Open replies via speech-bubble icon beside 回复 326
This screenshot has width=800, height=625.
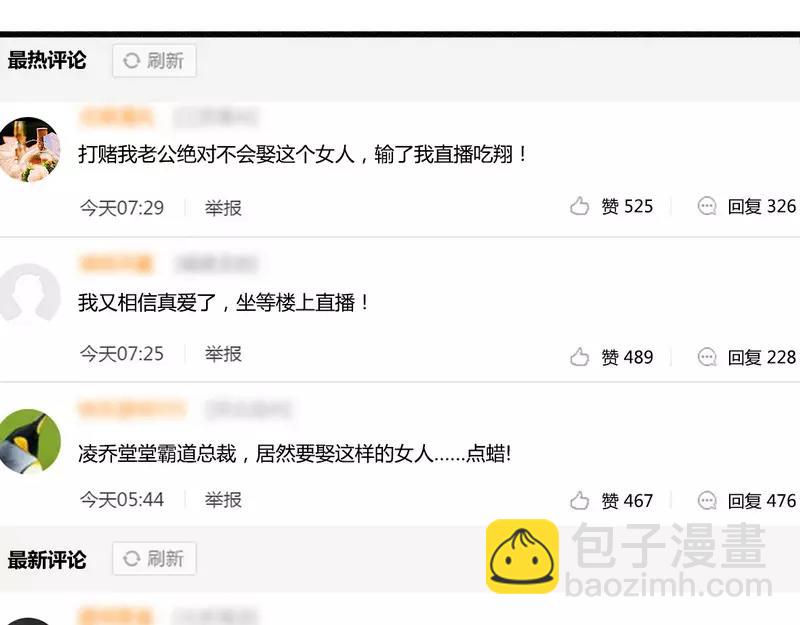(707, 206)
